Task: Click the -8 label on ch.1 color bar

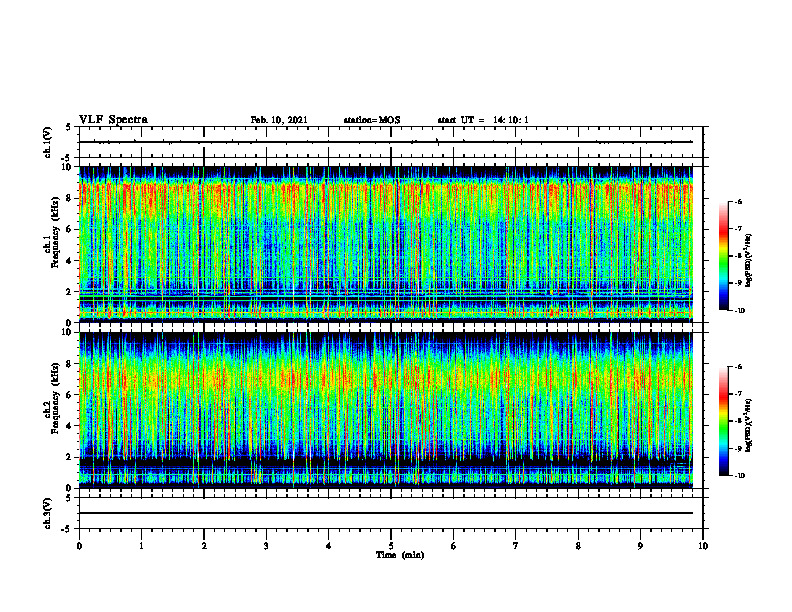Action: pos(738,256)
